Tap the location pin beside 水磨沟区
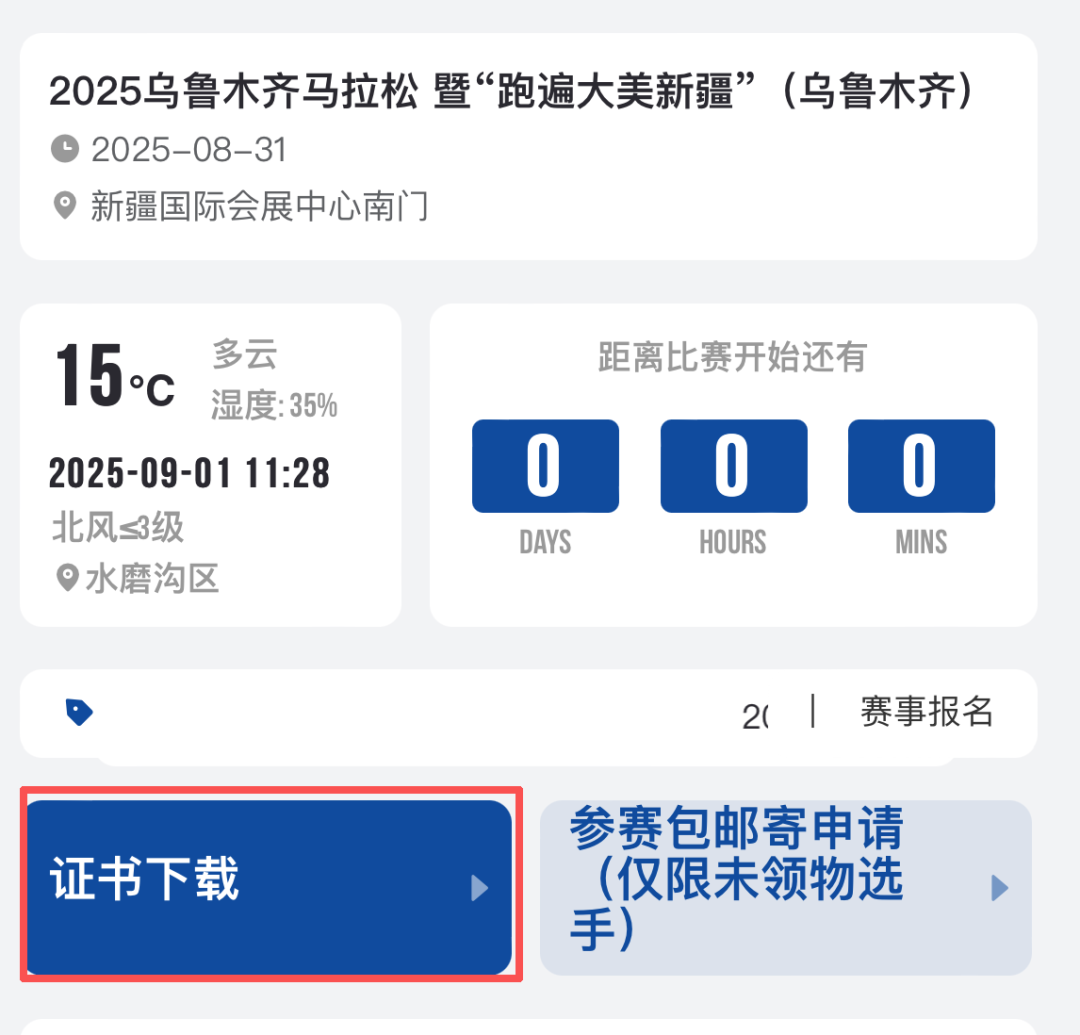Image resolution: width=1080 pixels, height=1035 pixels. 67,578
